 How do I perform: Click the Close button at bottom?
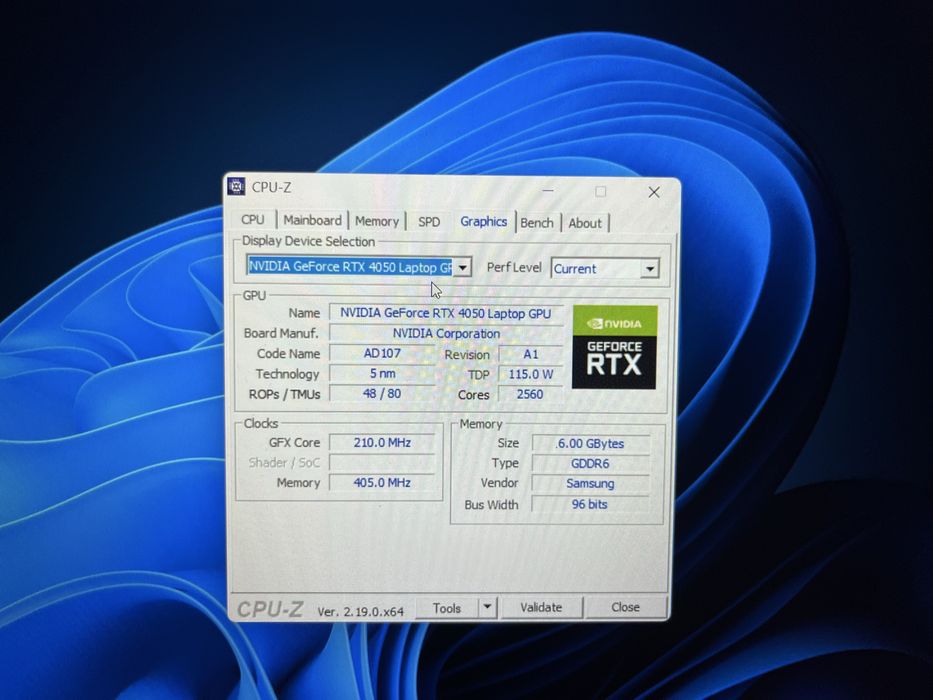point(625,607)
